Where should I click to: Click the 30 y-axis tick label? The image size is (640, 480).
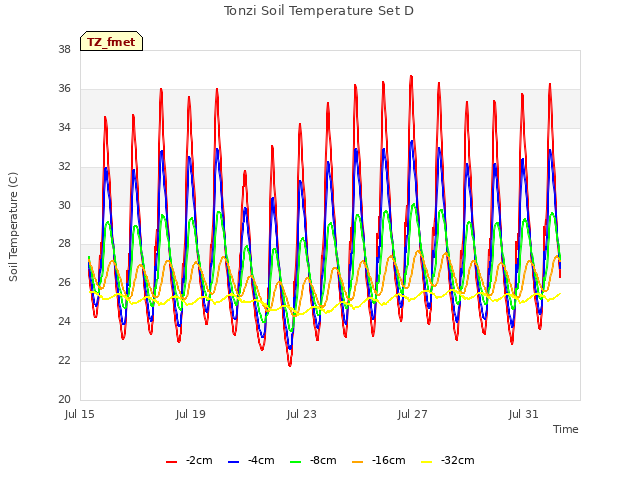(x=64, y=205)
